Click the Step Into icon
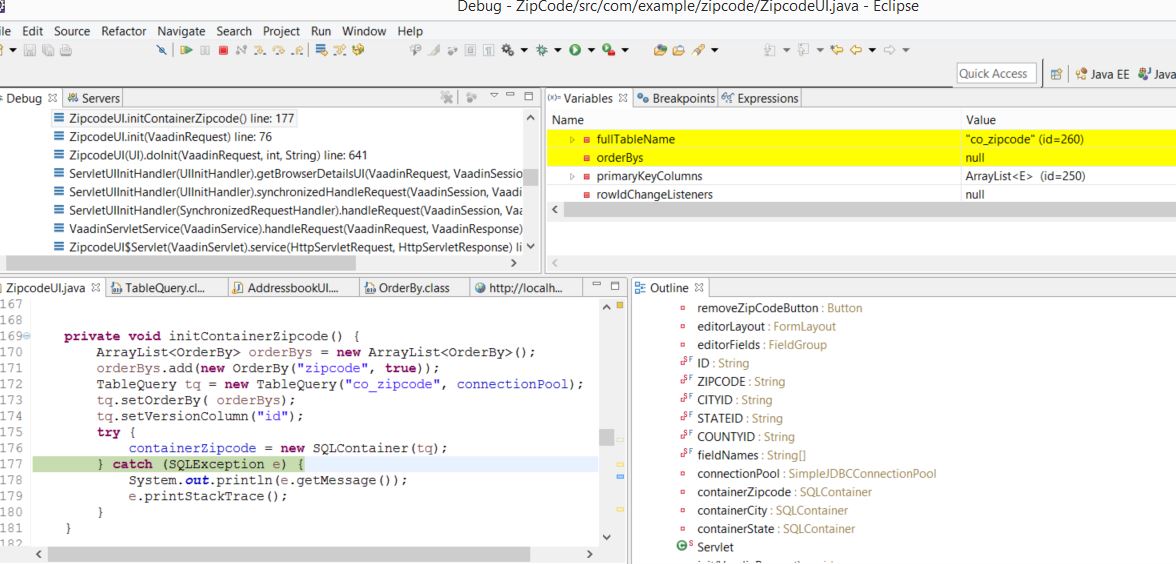 point(259,50)
